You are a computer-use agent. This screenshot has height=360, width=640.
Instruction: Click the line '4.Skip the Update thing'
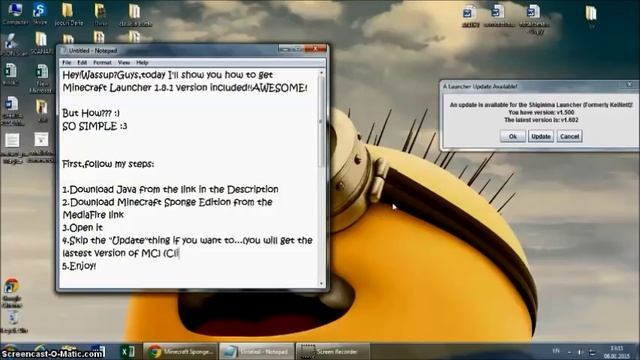187,240
